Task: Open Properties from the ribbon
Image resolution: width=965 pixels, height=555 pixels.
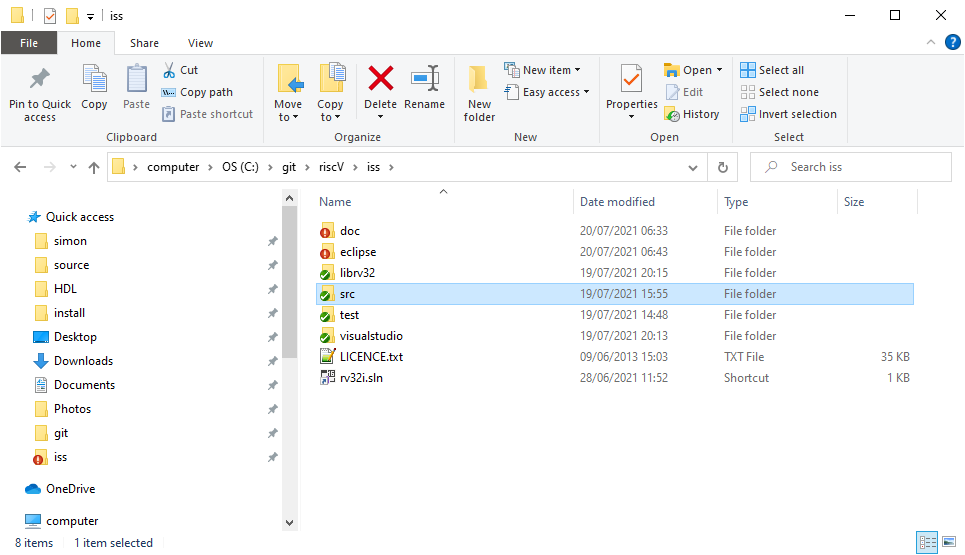Action: (x=631, y=80)
